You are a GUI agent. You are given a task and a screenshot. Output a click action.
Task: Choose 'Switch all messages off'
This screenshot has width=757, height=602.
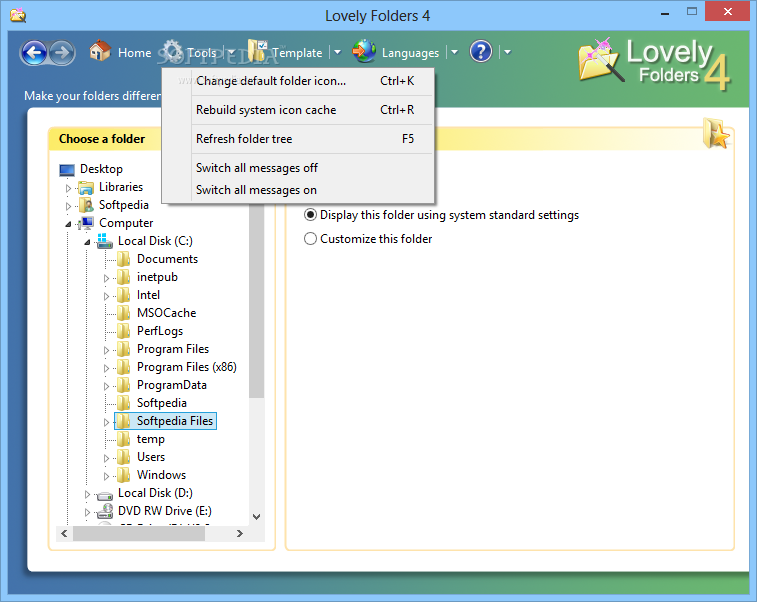298,168
